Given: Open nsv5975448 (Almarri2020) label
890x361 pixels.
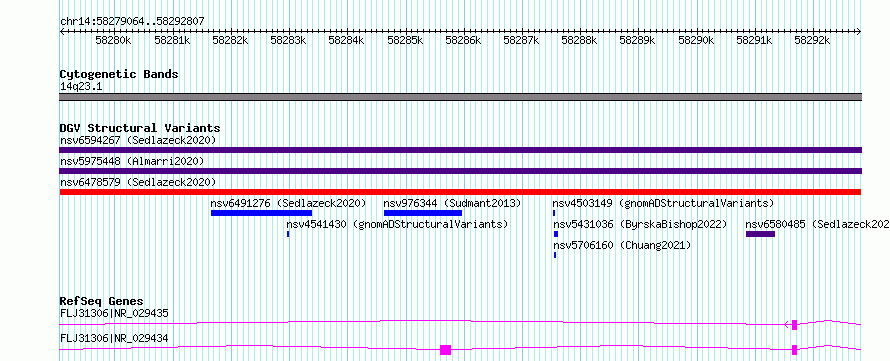Looking at the screenshot, I should tap(132, 161).
